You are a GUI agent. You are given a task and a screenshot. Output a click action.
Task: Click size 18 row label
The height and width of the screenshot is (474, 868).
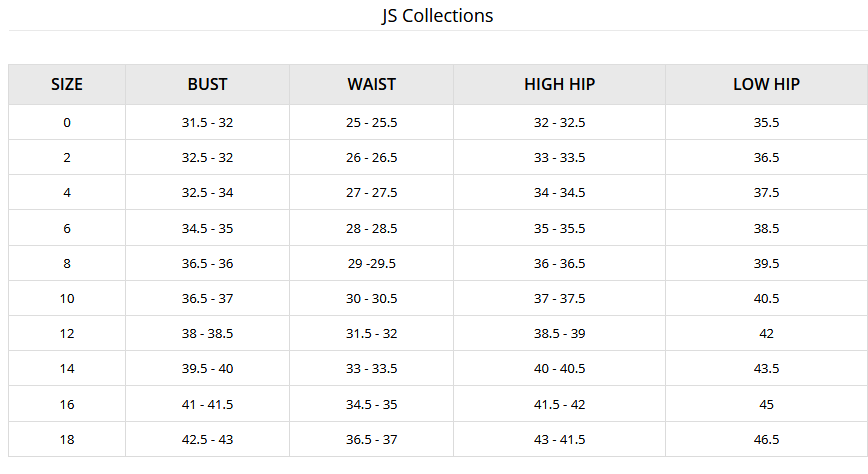pos(67,439)
